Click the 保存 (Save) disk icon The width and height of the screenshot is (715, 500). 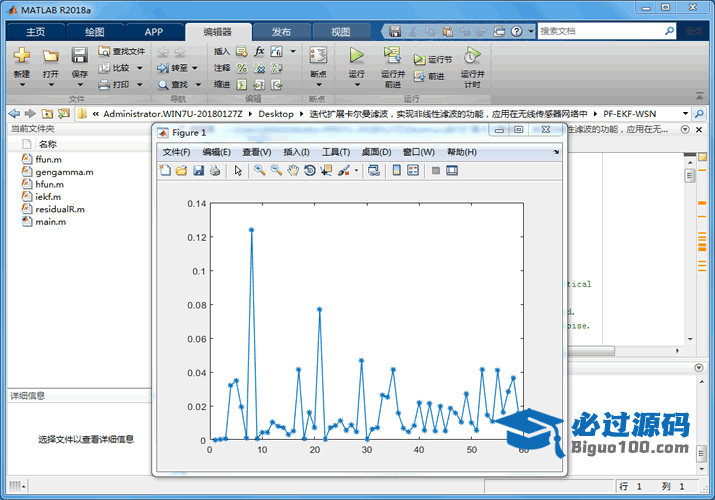pyautogui.click(x=79, y=56)
